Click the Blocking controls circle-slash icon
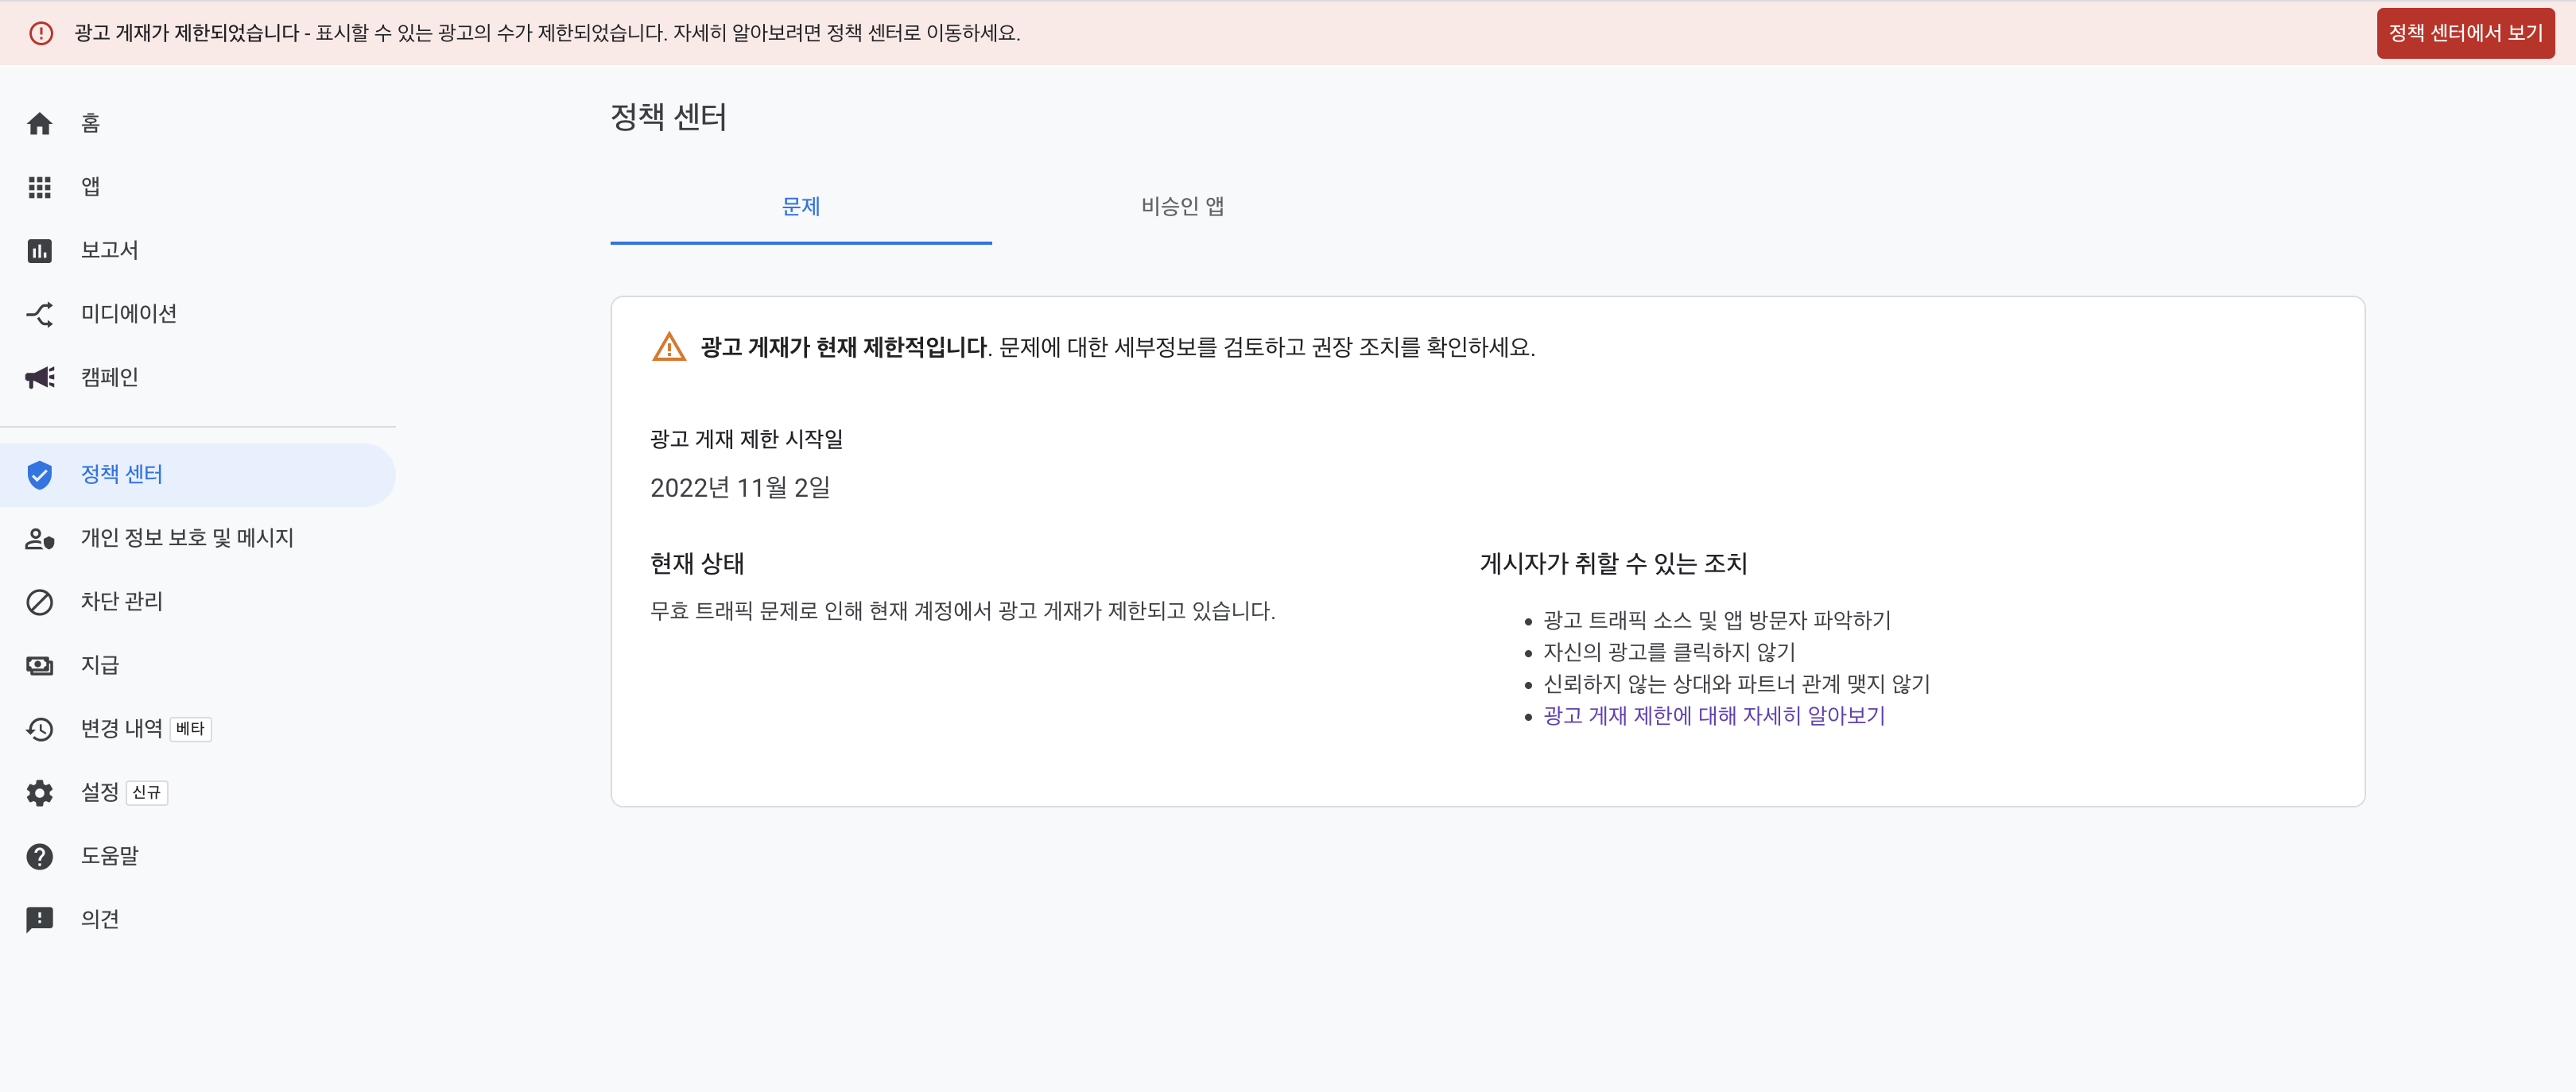 39,602
